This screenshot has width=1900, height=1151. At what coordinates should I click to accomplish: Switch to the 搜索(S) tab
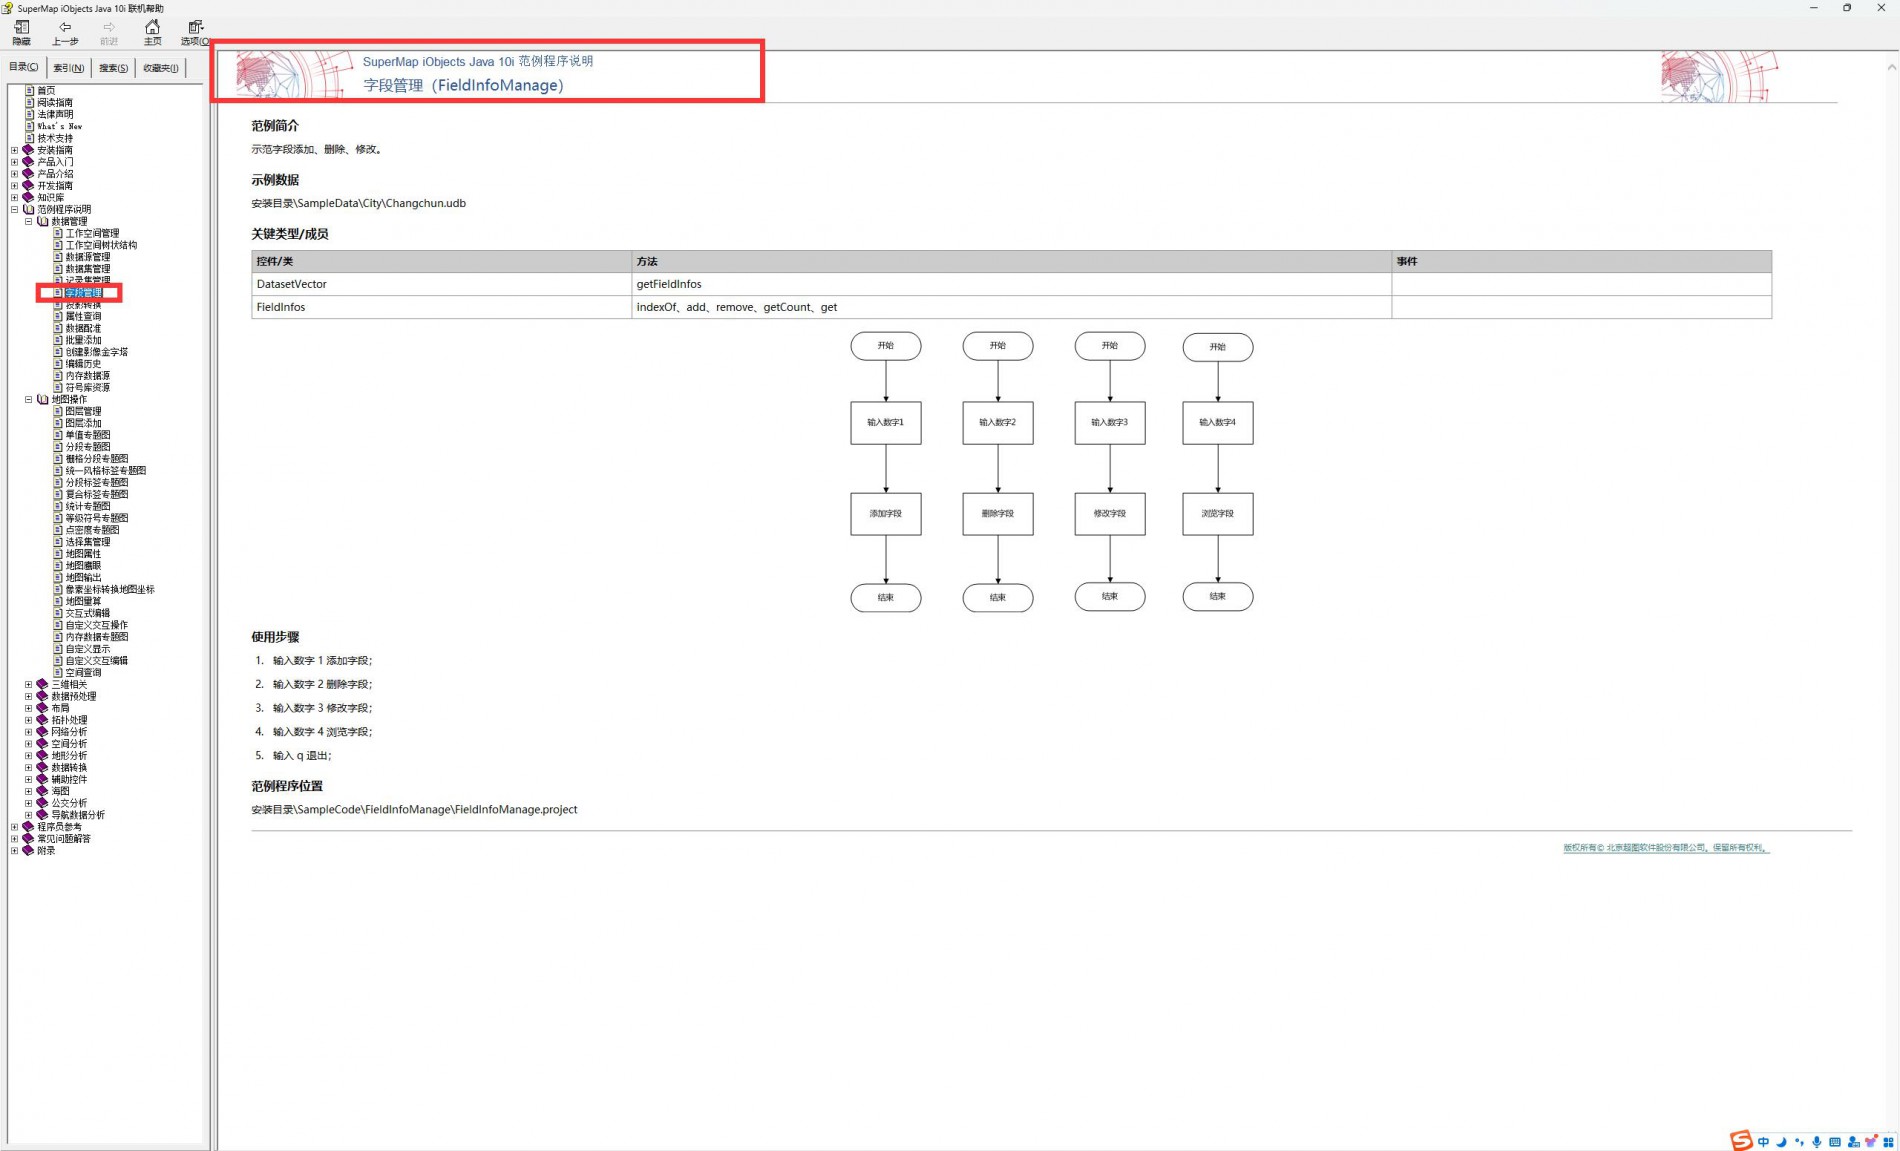(x=113, y=68)
